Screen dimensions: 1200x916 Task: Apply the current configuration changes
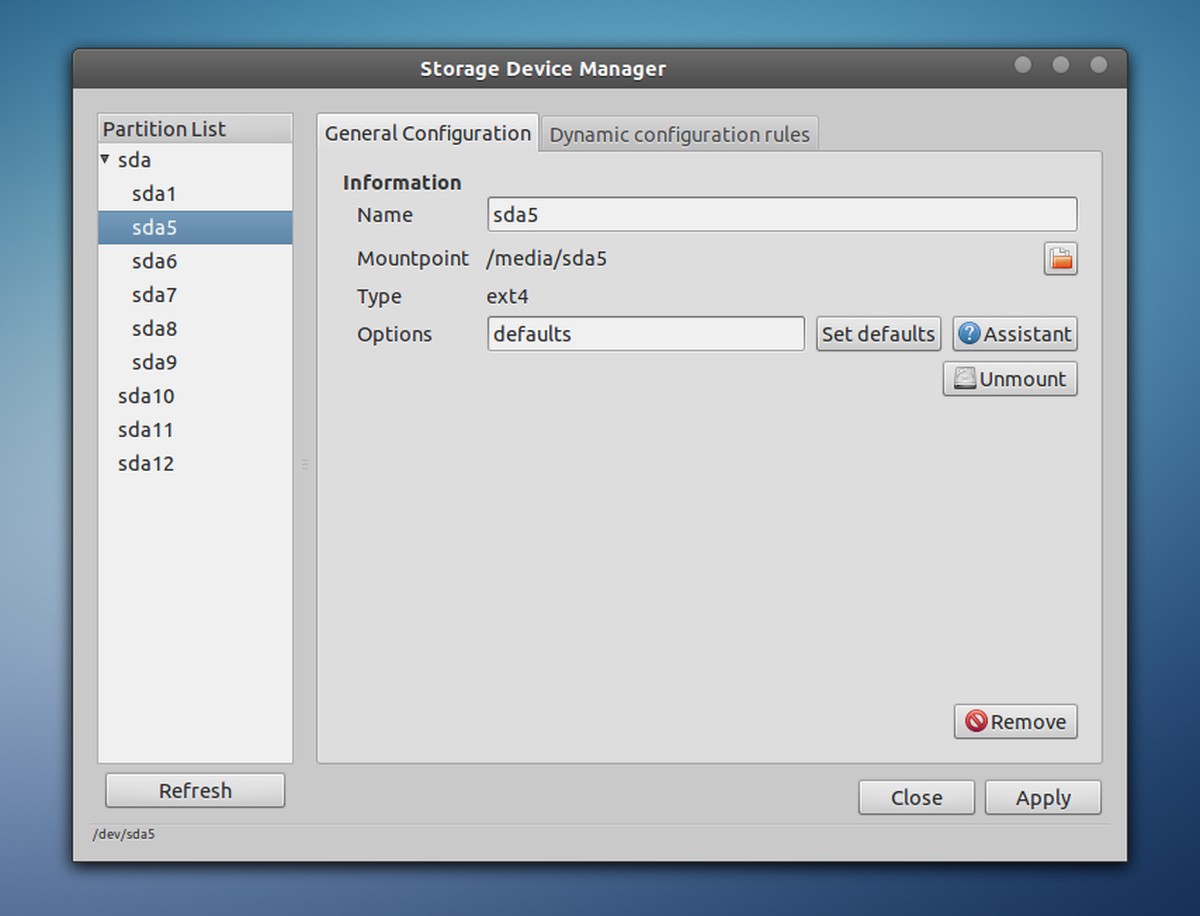click(1043, 797)
